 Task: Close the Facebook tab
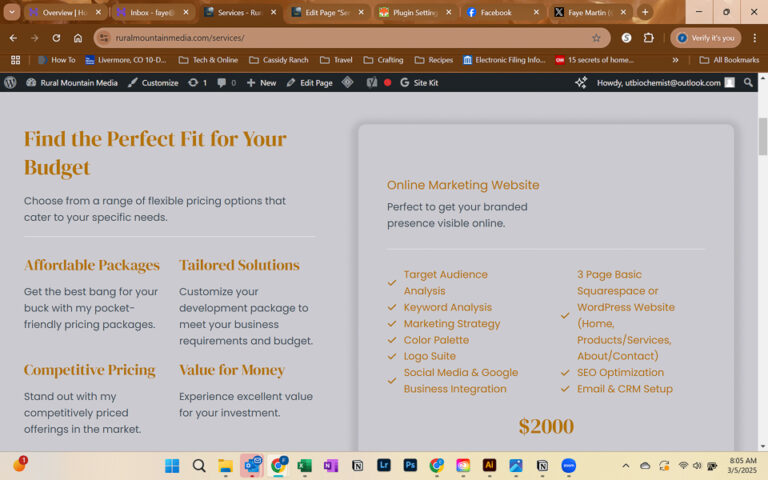tap(536, 12)
